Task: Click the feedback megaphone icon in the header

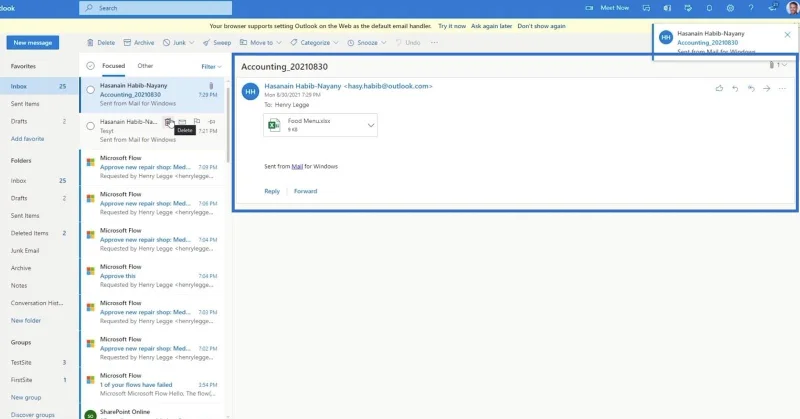Action: coord(772,7)
